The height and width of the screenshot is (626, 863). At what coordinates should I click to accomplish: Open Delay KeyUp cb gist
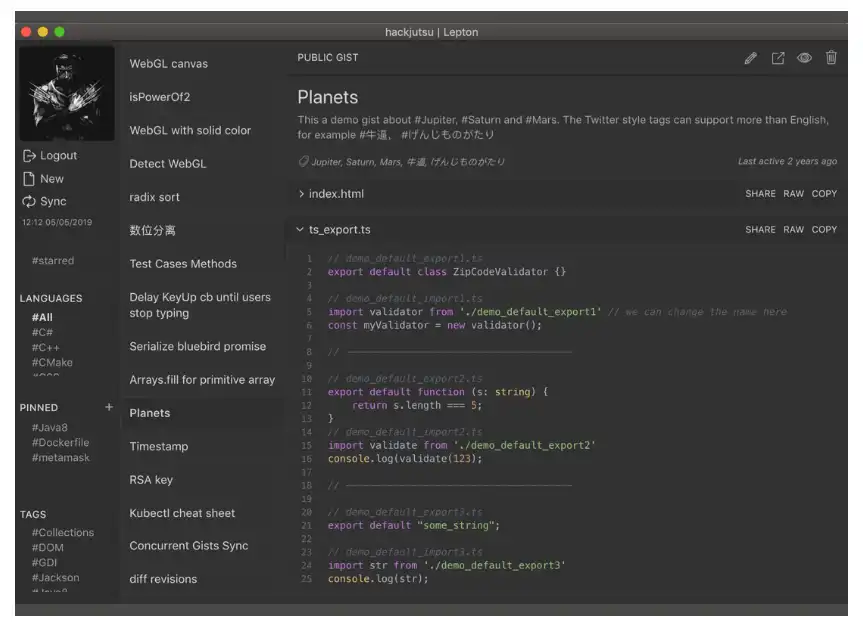(x=200, y=305)
